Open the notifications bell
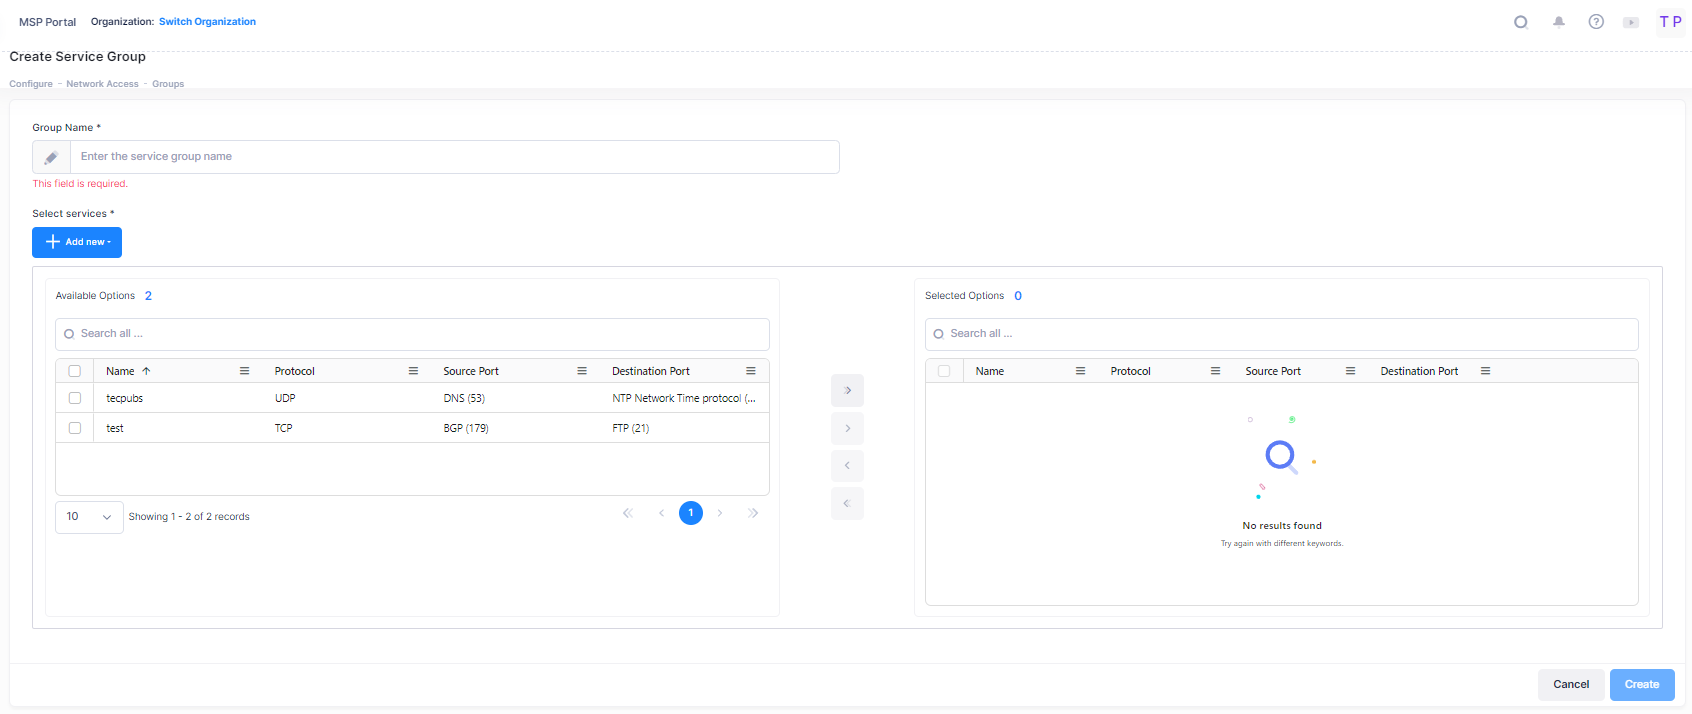Image resolution: width=1692 pixels, height=714 pixels. click(x=1558, y=22)
